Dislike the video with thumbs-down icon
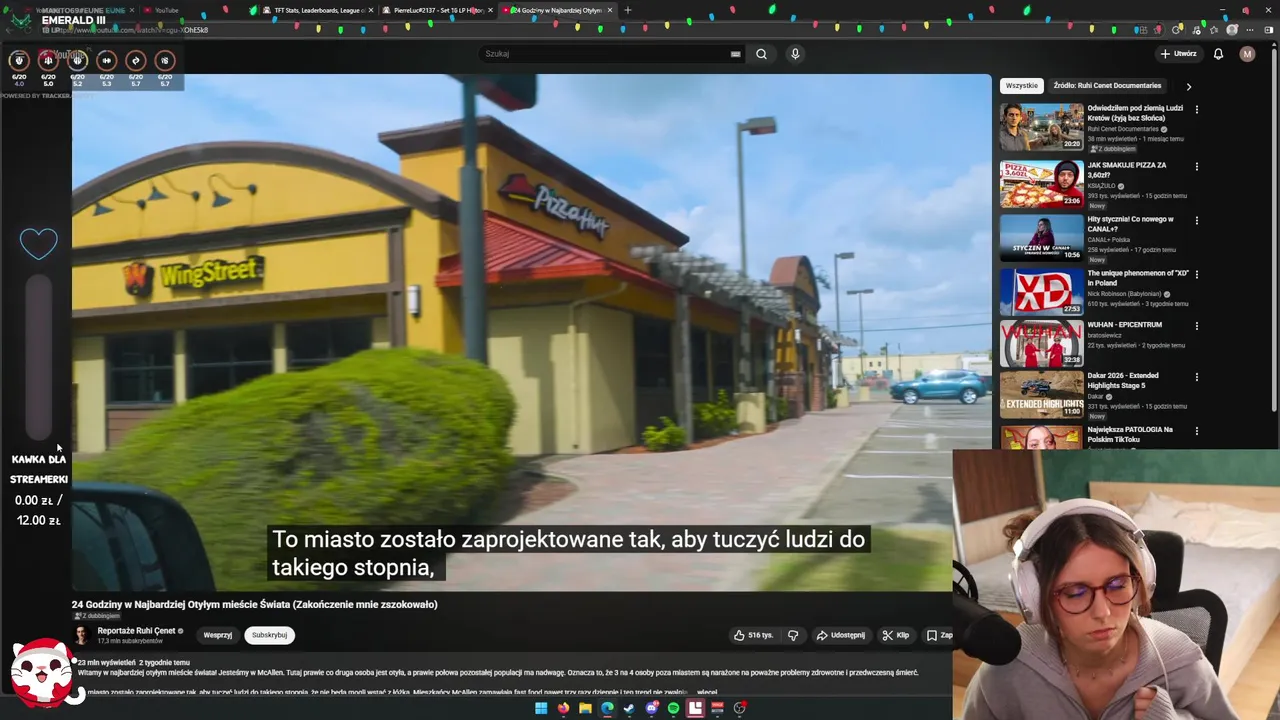The width and height of the screenshot is (1280, 720). click(793, 635)
